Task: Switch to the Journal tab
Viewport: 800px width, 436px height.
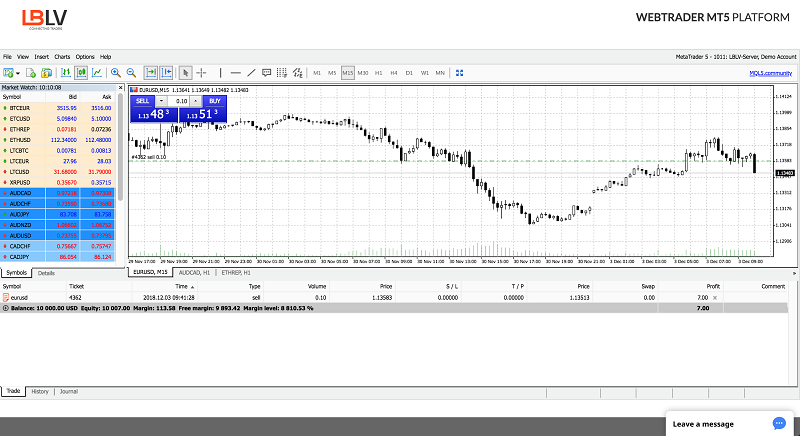Action: [x=69, y=392]
